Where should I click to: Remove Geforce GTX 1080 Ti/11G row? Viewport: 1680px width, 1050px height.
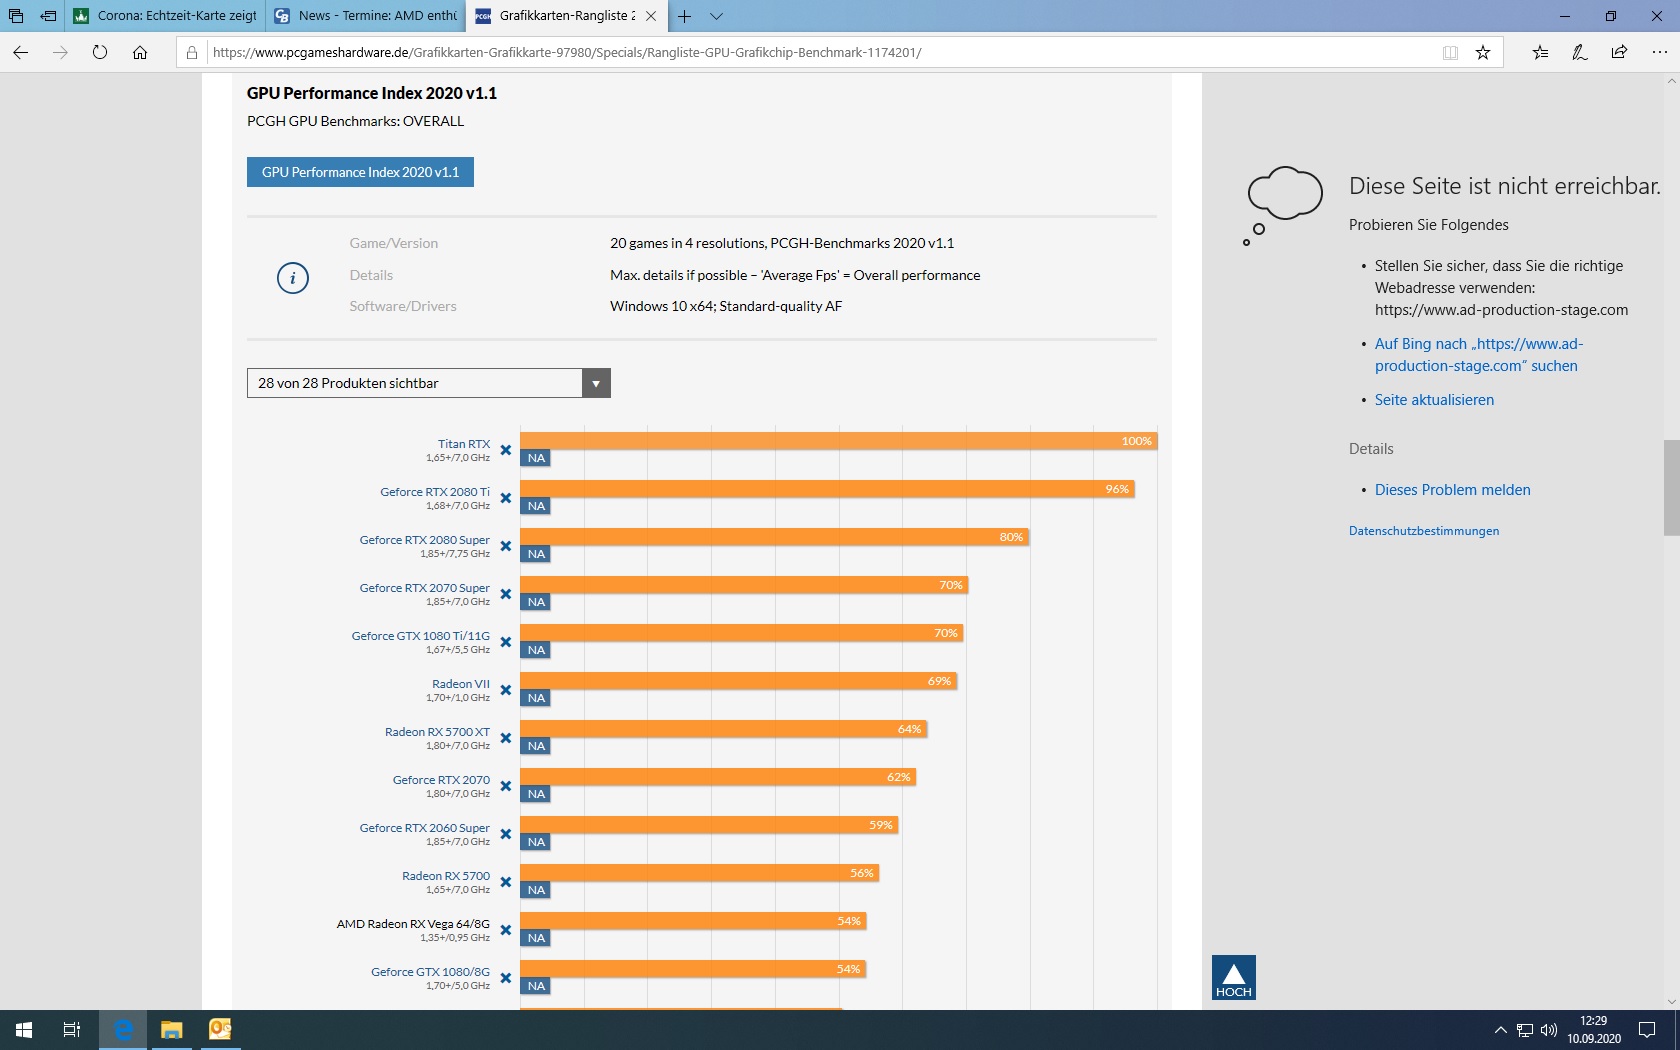[x=506, y=642]
